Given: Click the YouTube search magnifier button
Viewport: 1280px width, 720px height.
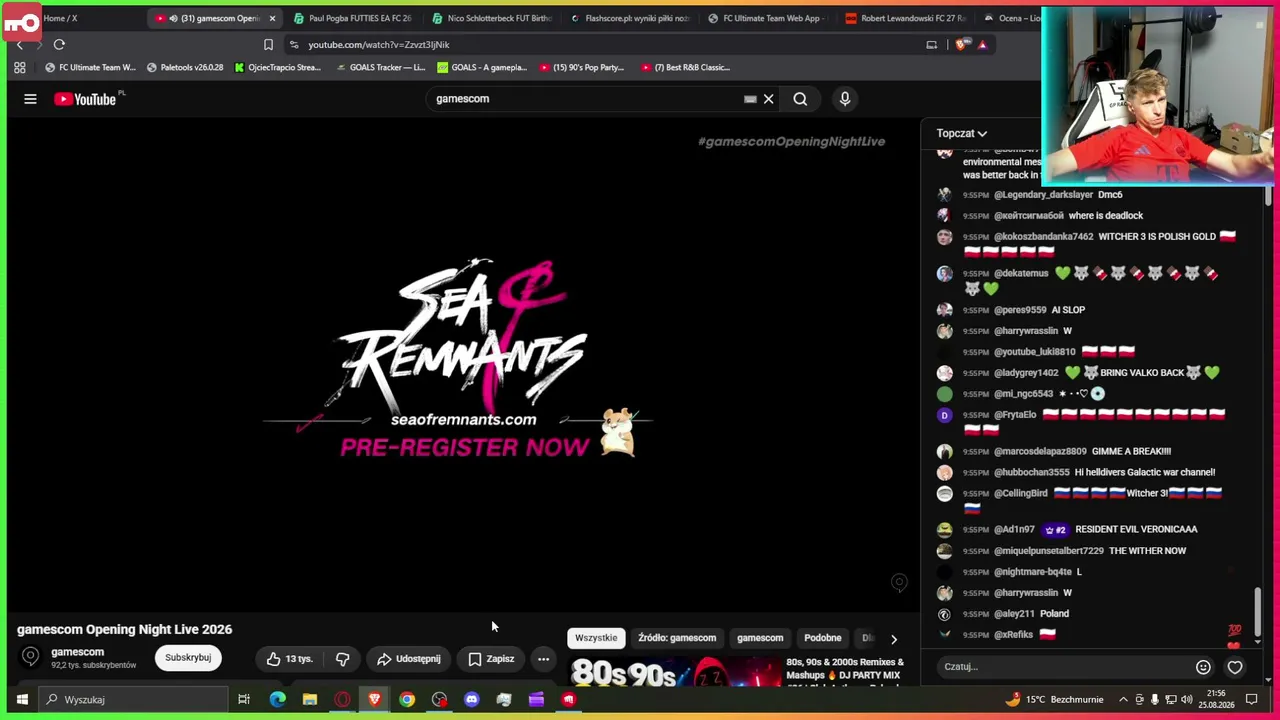Looking at the screenshot, I should 800,99.
